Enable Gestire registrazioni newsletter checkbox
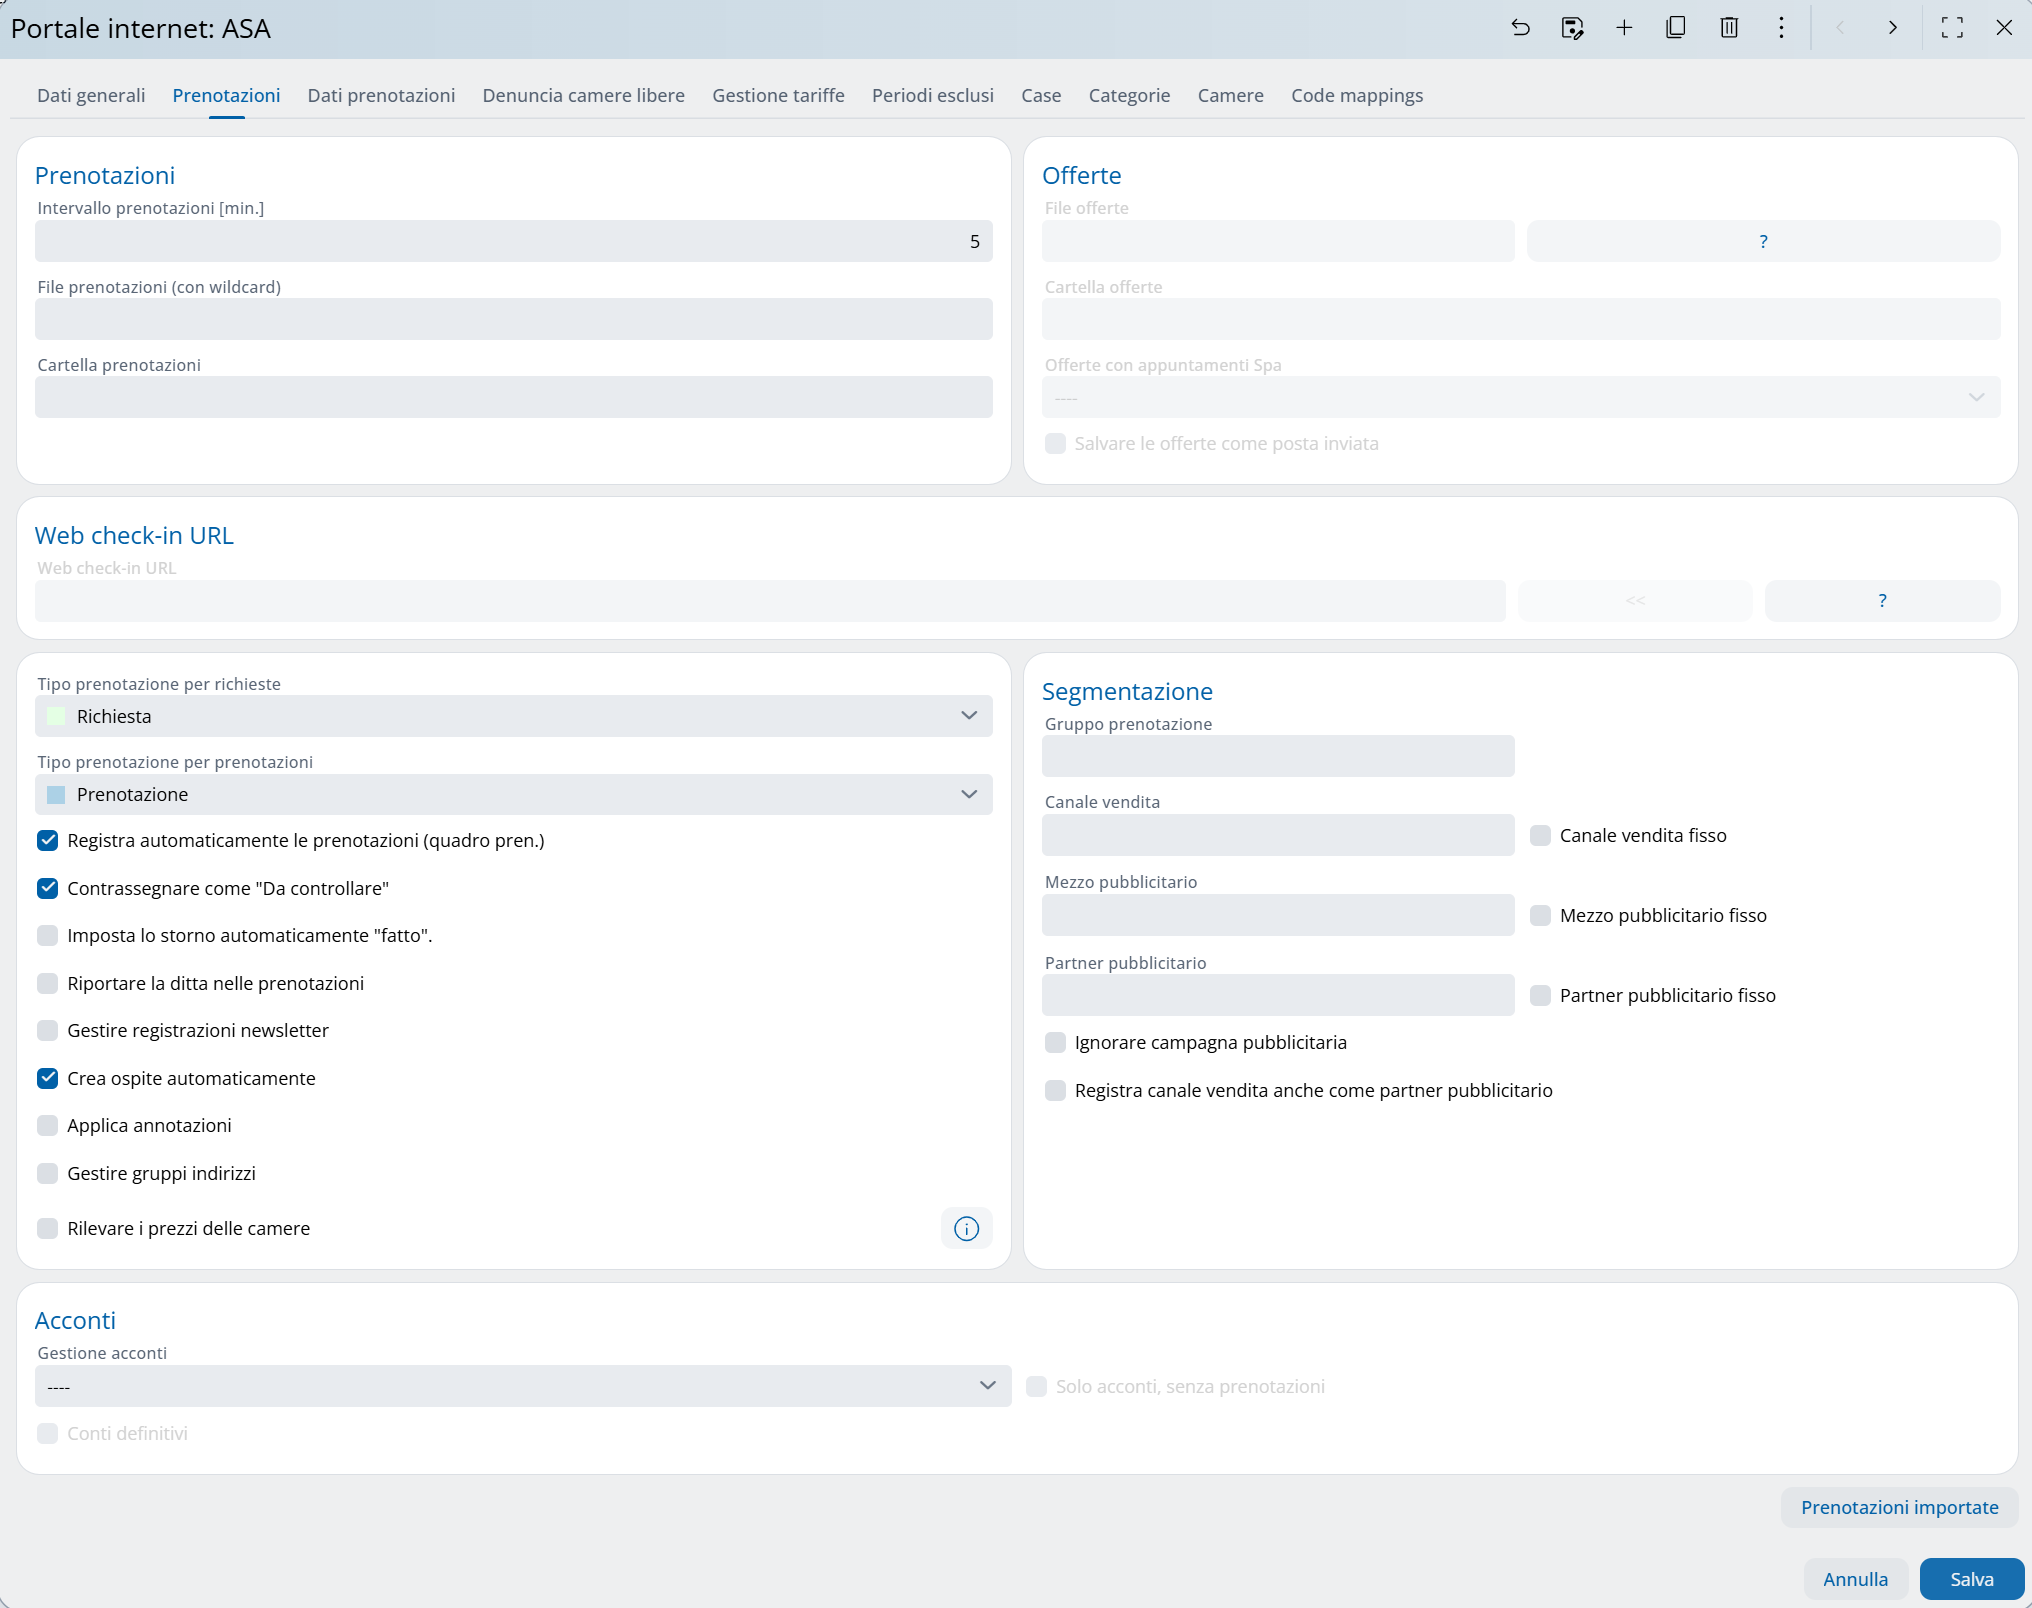 pyautogui.click(x=48, y=1031)
